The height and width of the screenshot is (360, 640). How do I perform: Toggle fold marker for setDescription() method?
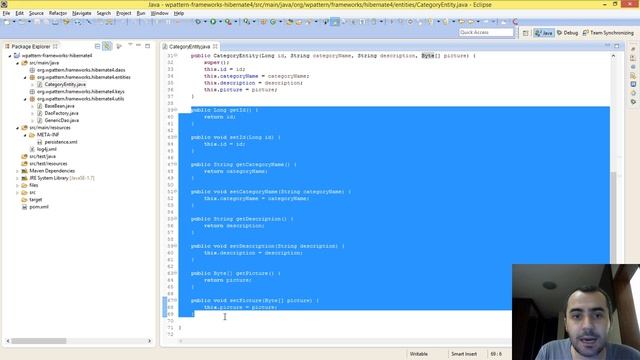coord(176,246)
